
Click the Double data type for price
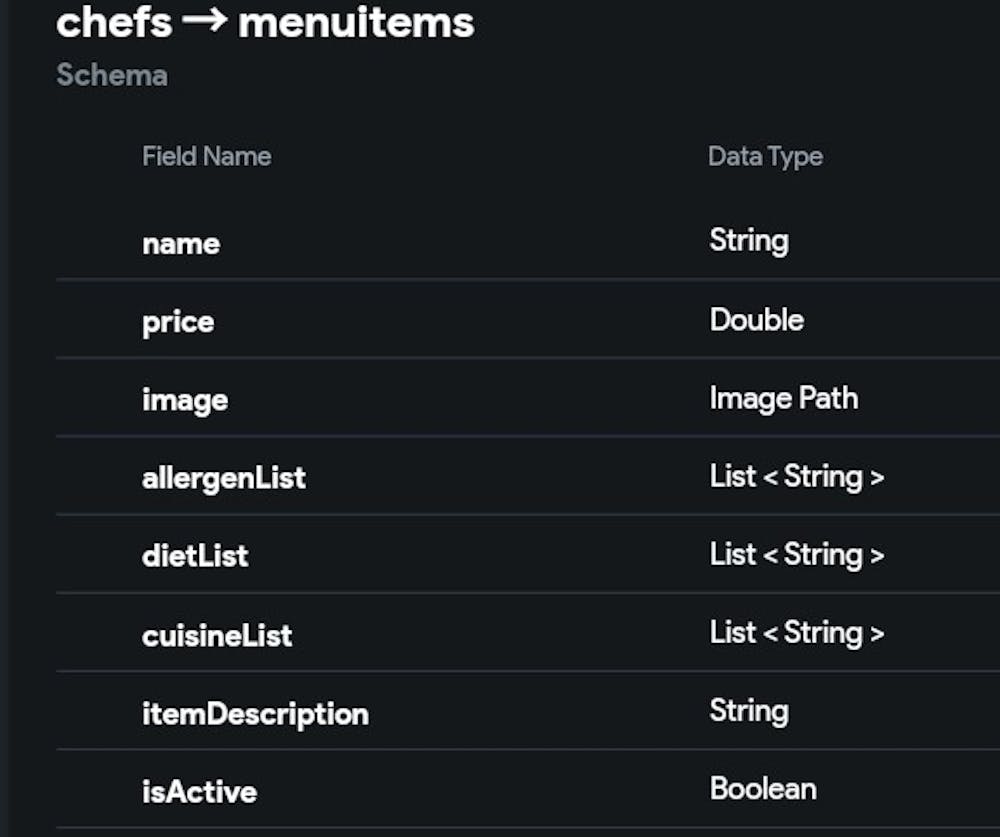click(x=757, y=320)
